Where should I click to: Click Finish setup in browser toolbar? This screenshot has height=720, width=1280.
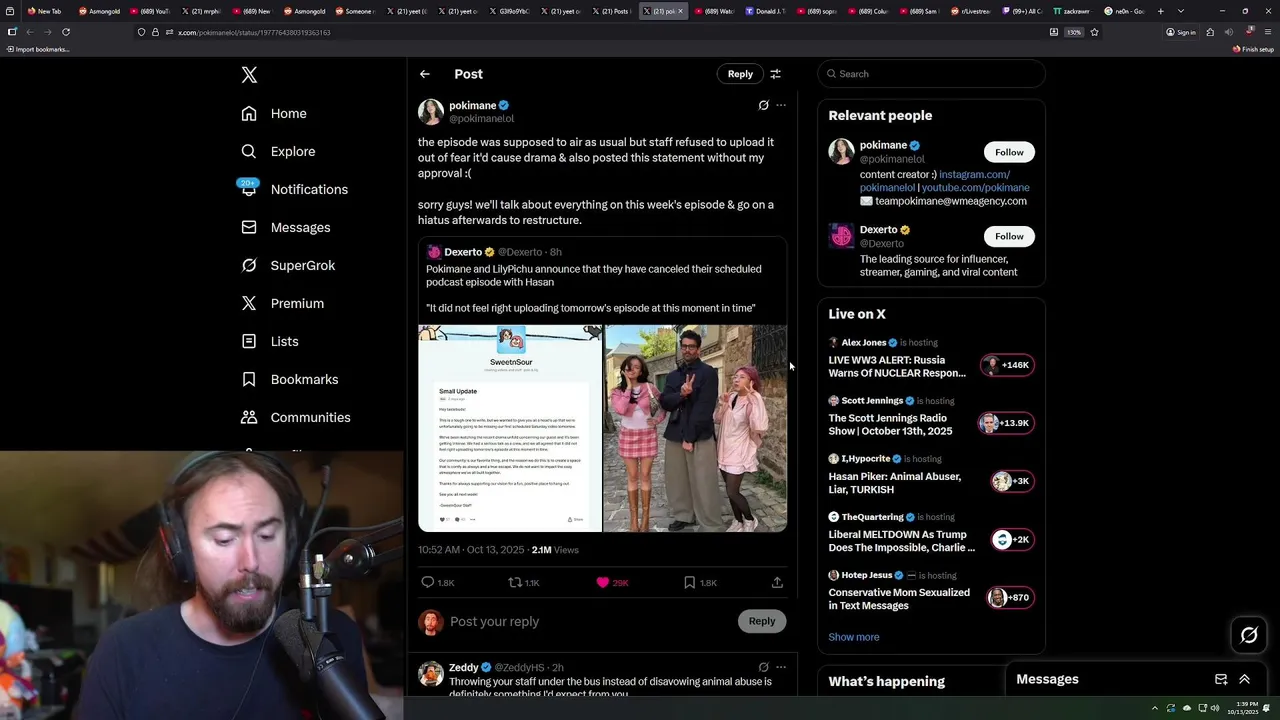pyautogui.click(x=1254, y=49)
